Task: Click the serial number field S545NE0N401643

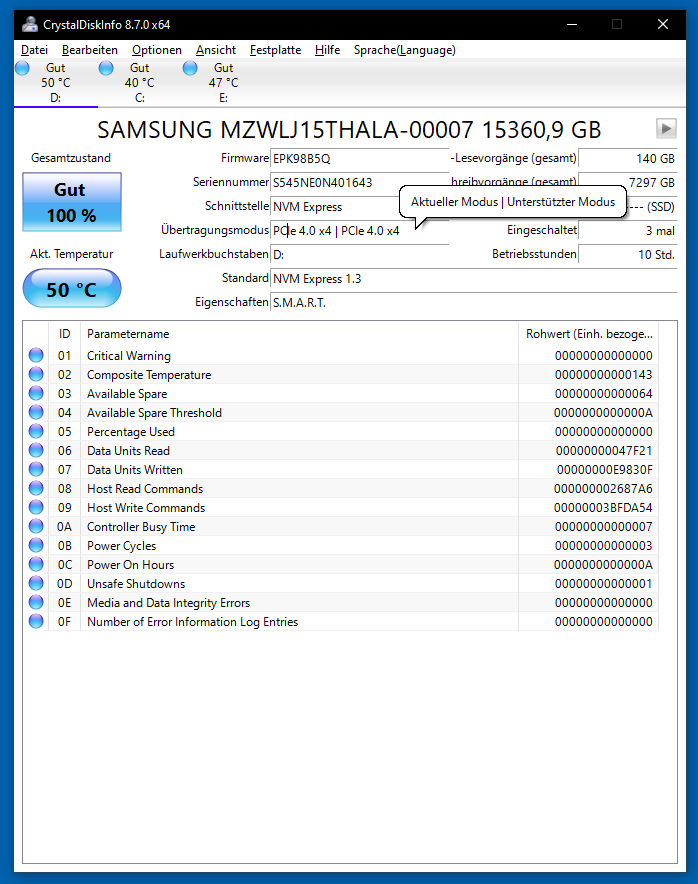Action: pyautogui.click(x=359, y=183)
